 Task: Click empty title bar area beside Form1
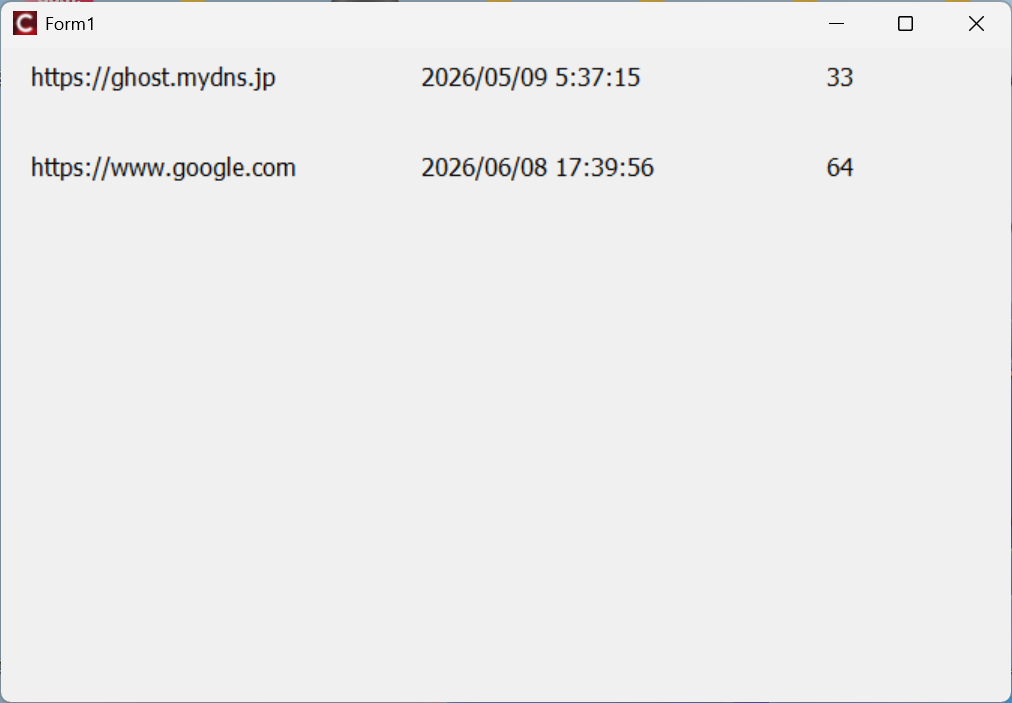450,24
